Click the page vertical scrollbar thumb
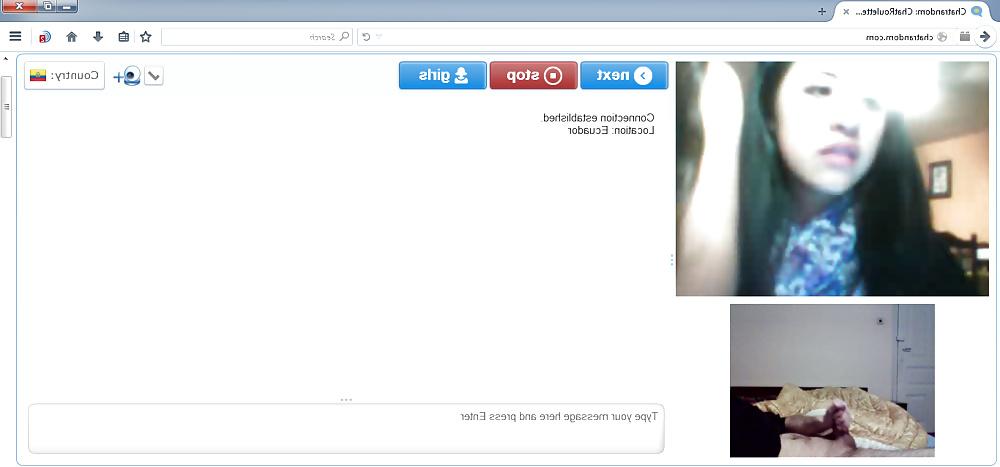The height and width of the screenshot is (467, 1000). (x=6, y=107)
